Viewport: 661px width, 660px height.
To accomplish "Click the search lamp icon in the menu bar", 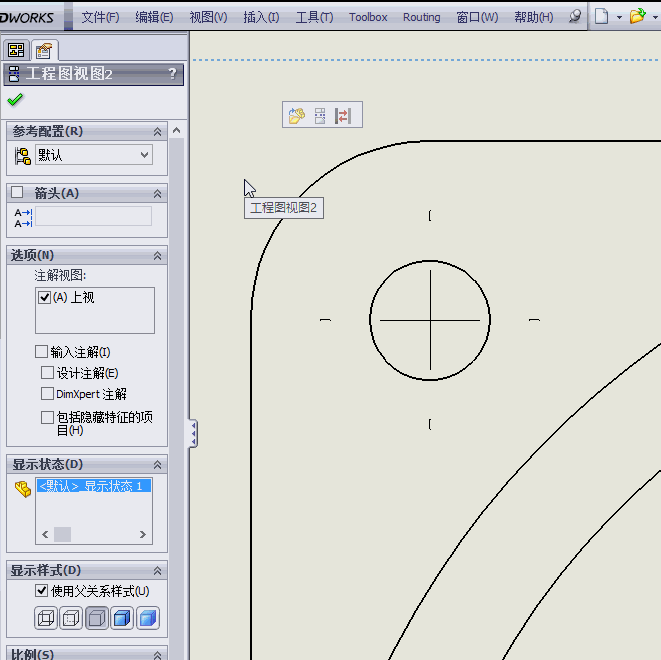I will [575, 17].
